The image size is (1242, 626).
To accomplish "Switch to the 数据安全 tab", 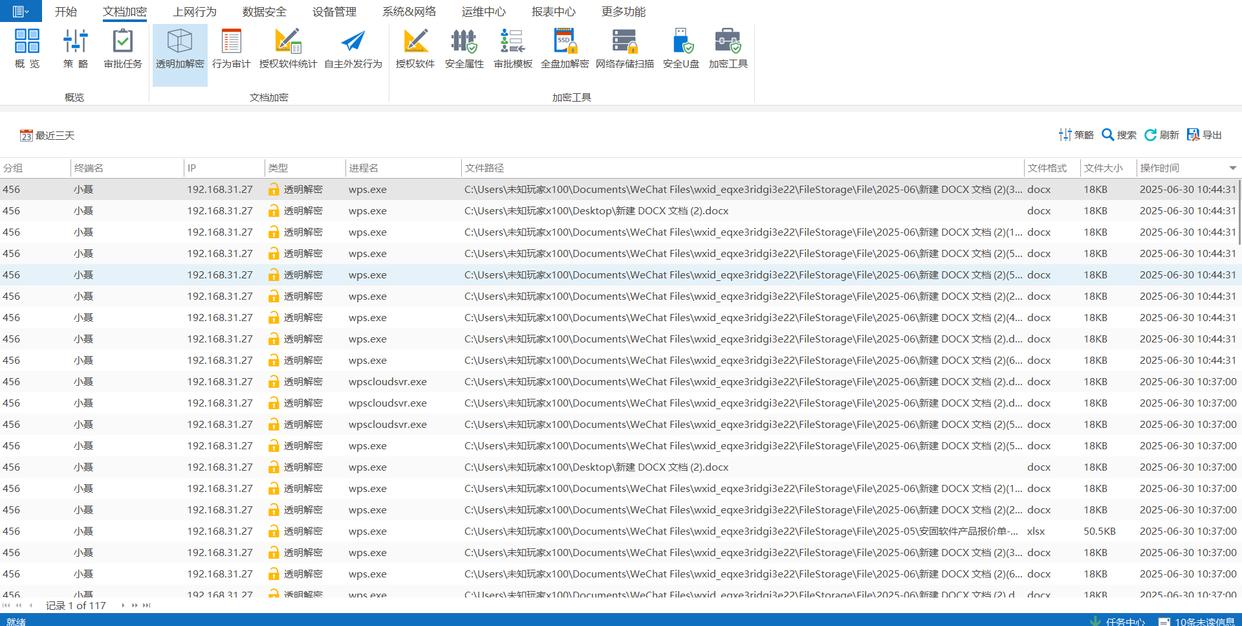I will 264,12.
